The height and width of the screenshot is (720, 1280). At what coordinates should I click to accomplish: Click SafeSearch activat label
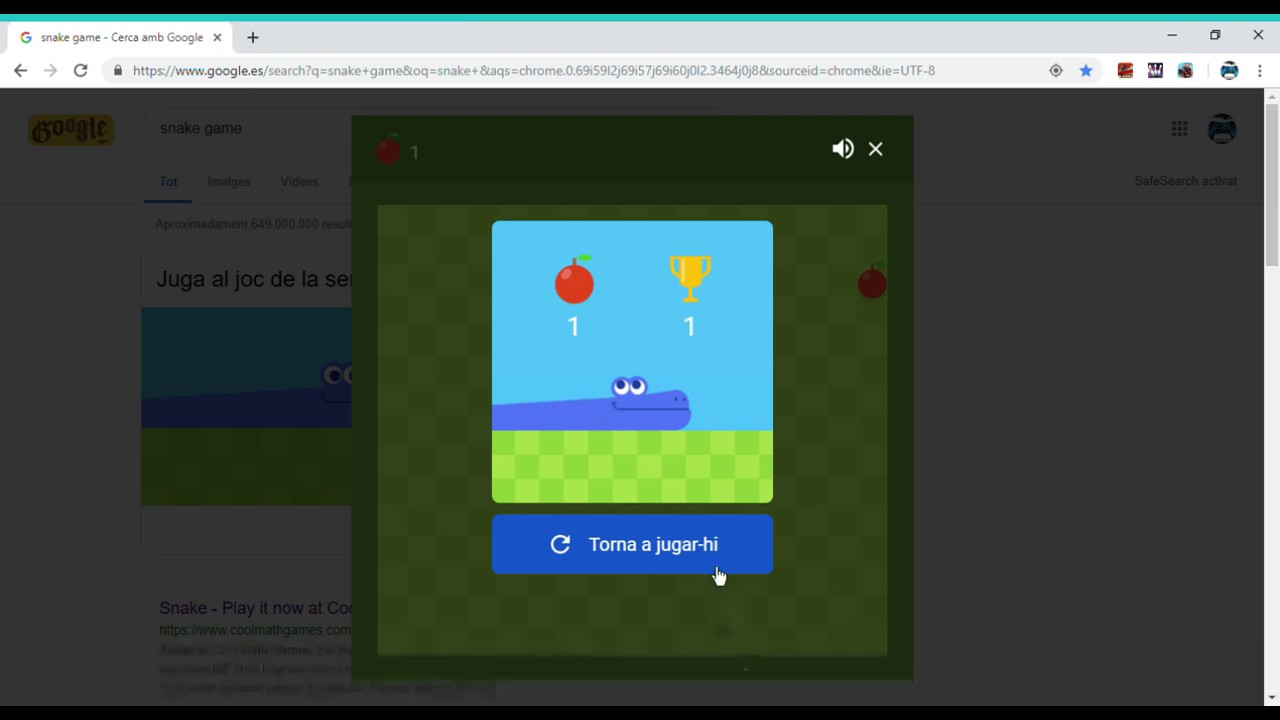1186,181
